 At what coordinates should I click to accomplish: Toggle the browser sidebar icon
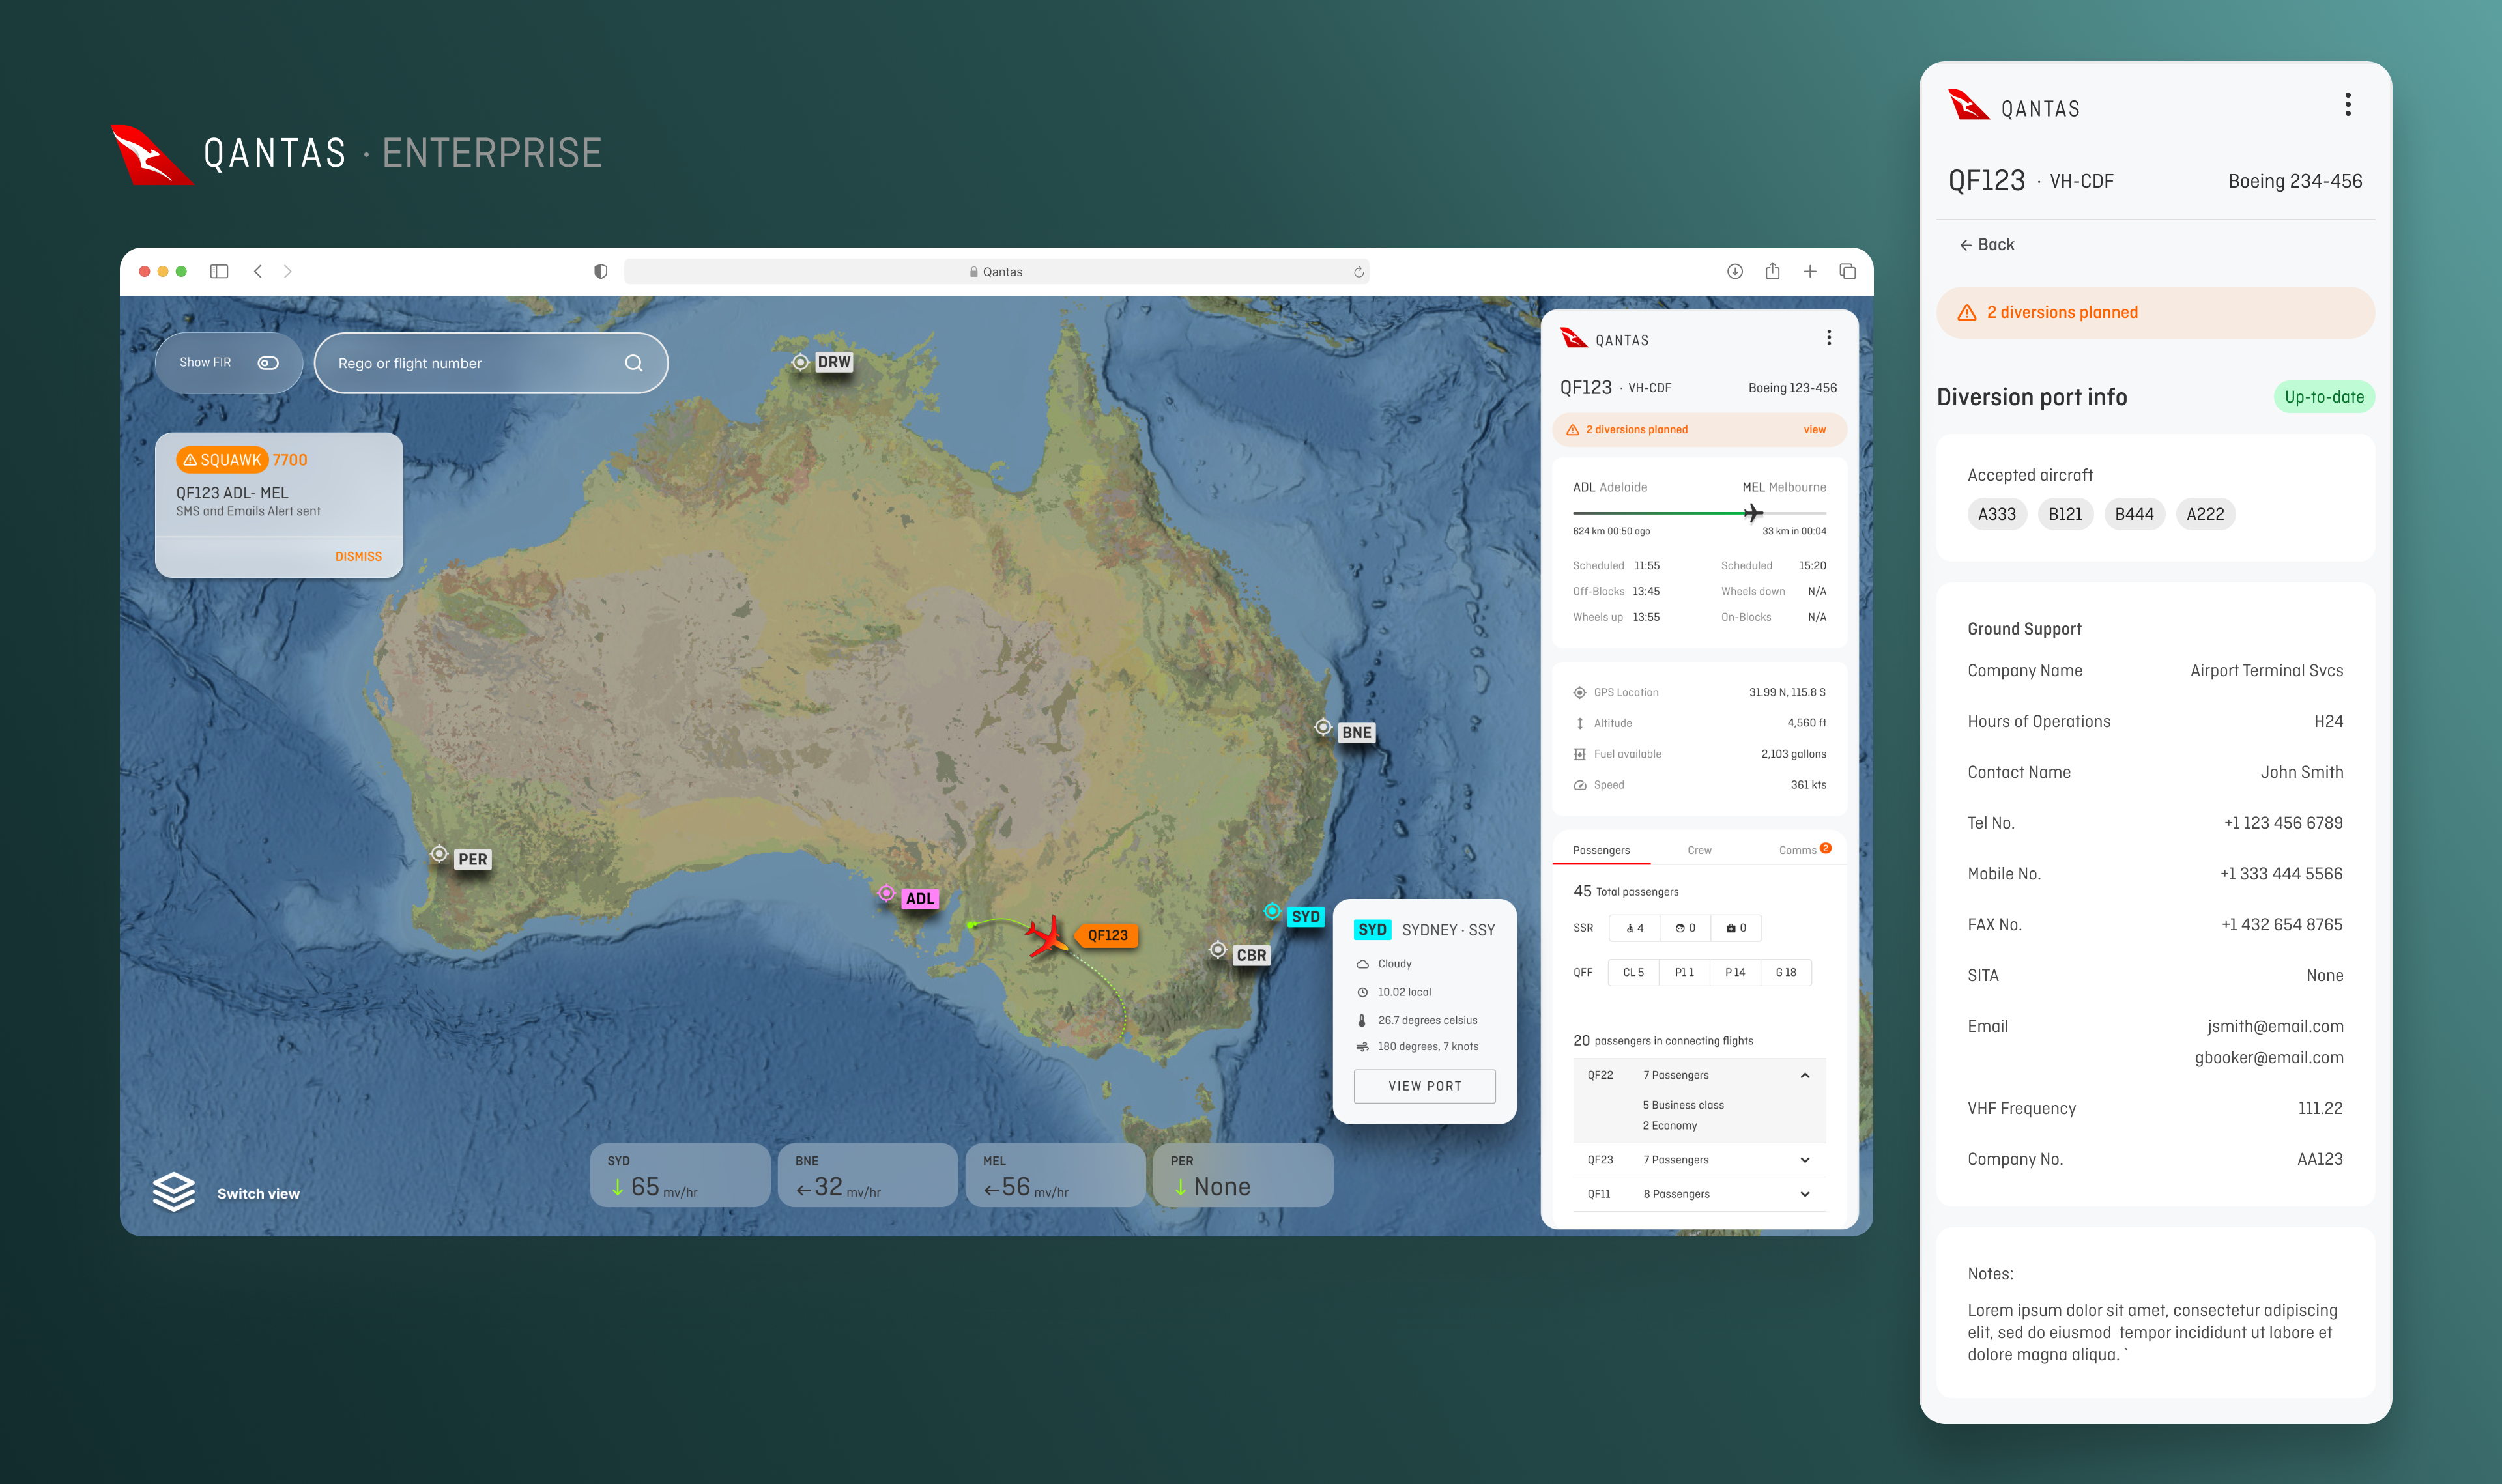pos(219,271)
